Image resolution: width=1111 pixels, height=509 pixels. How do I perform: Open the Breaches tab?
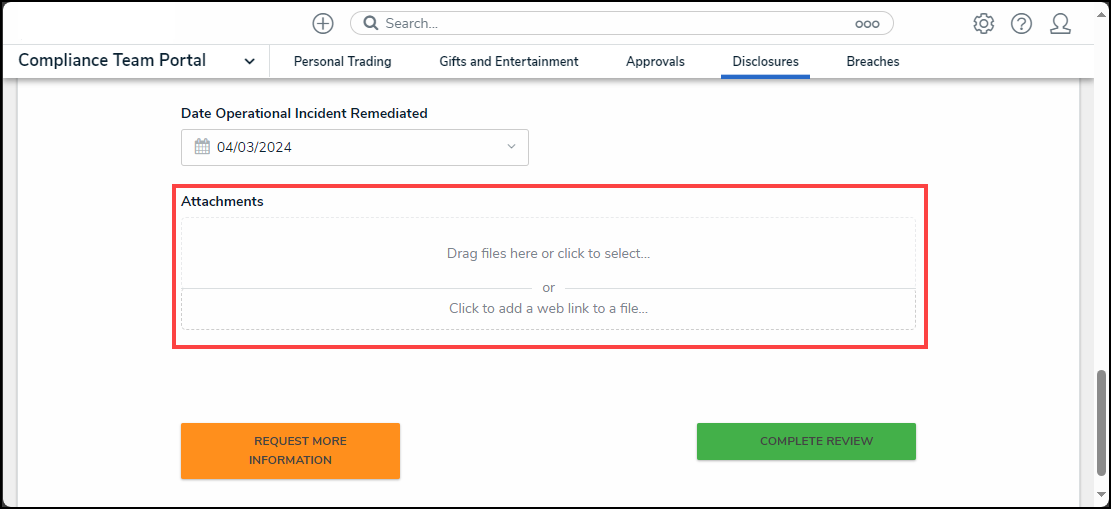(872, 61)
